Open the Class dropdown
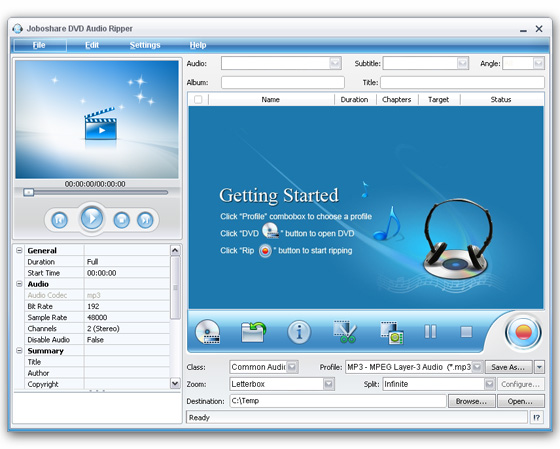This screenshot has width=560, height=449. (x=292, y=367)
